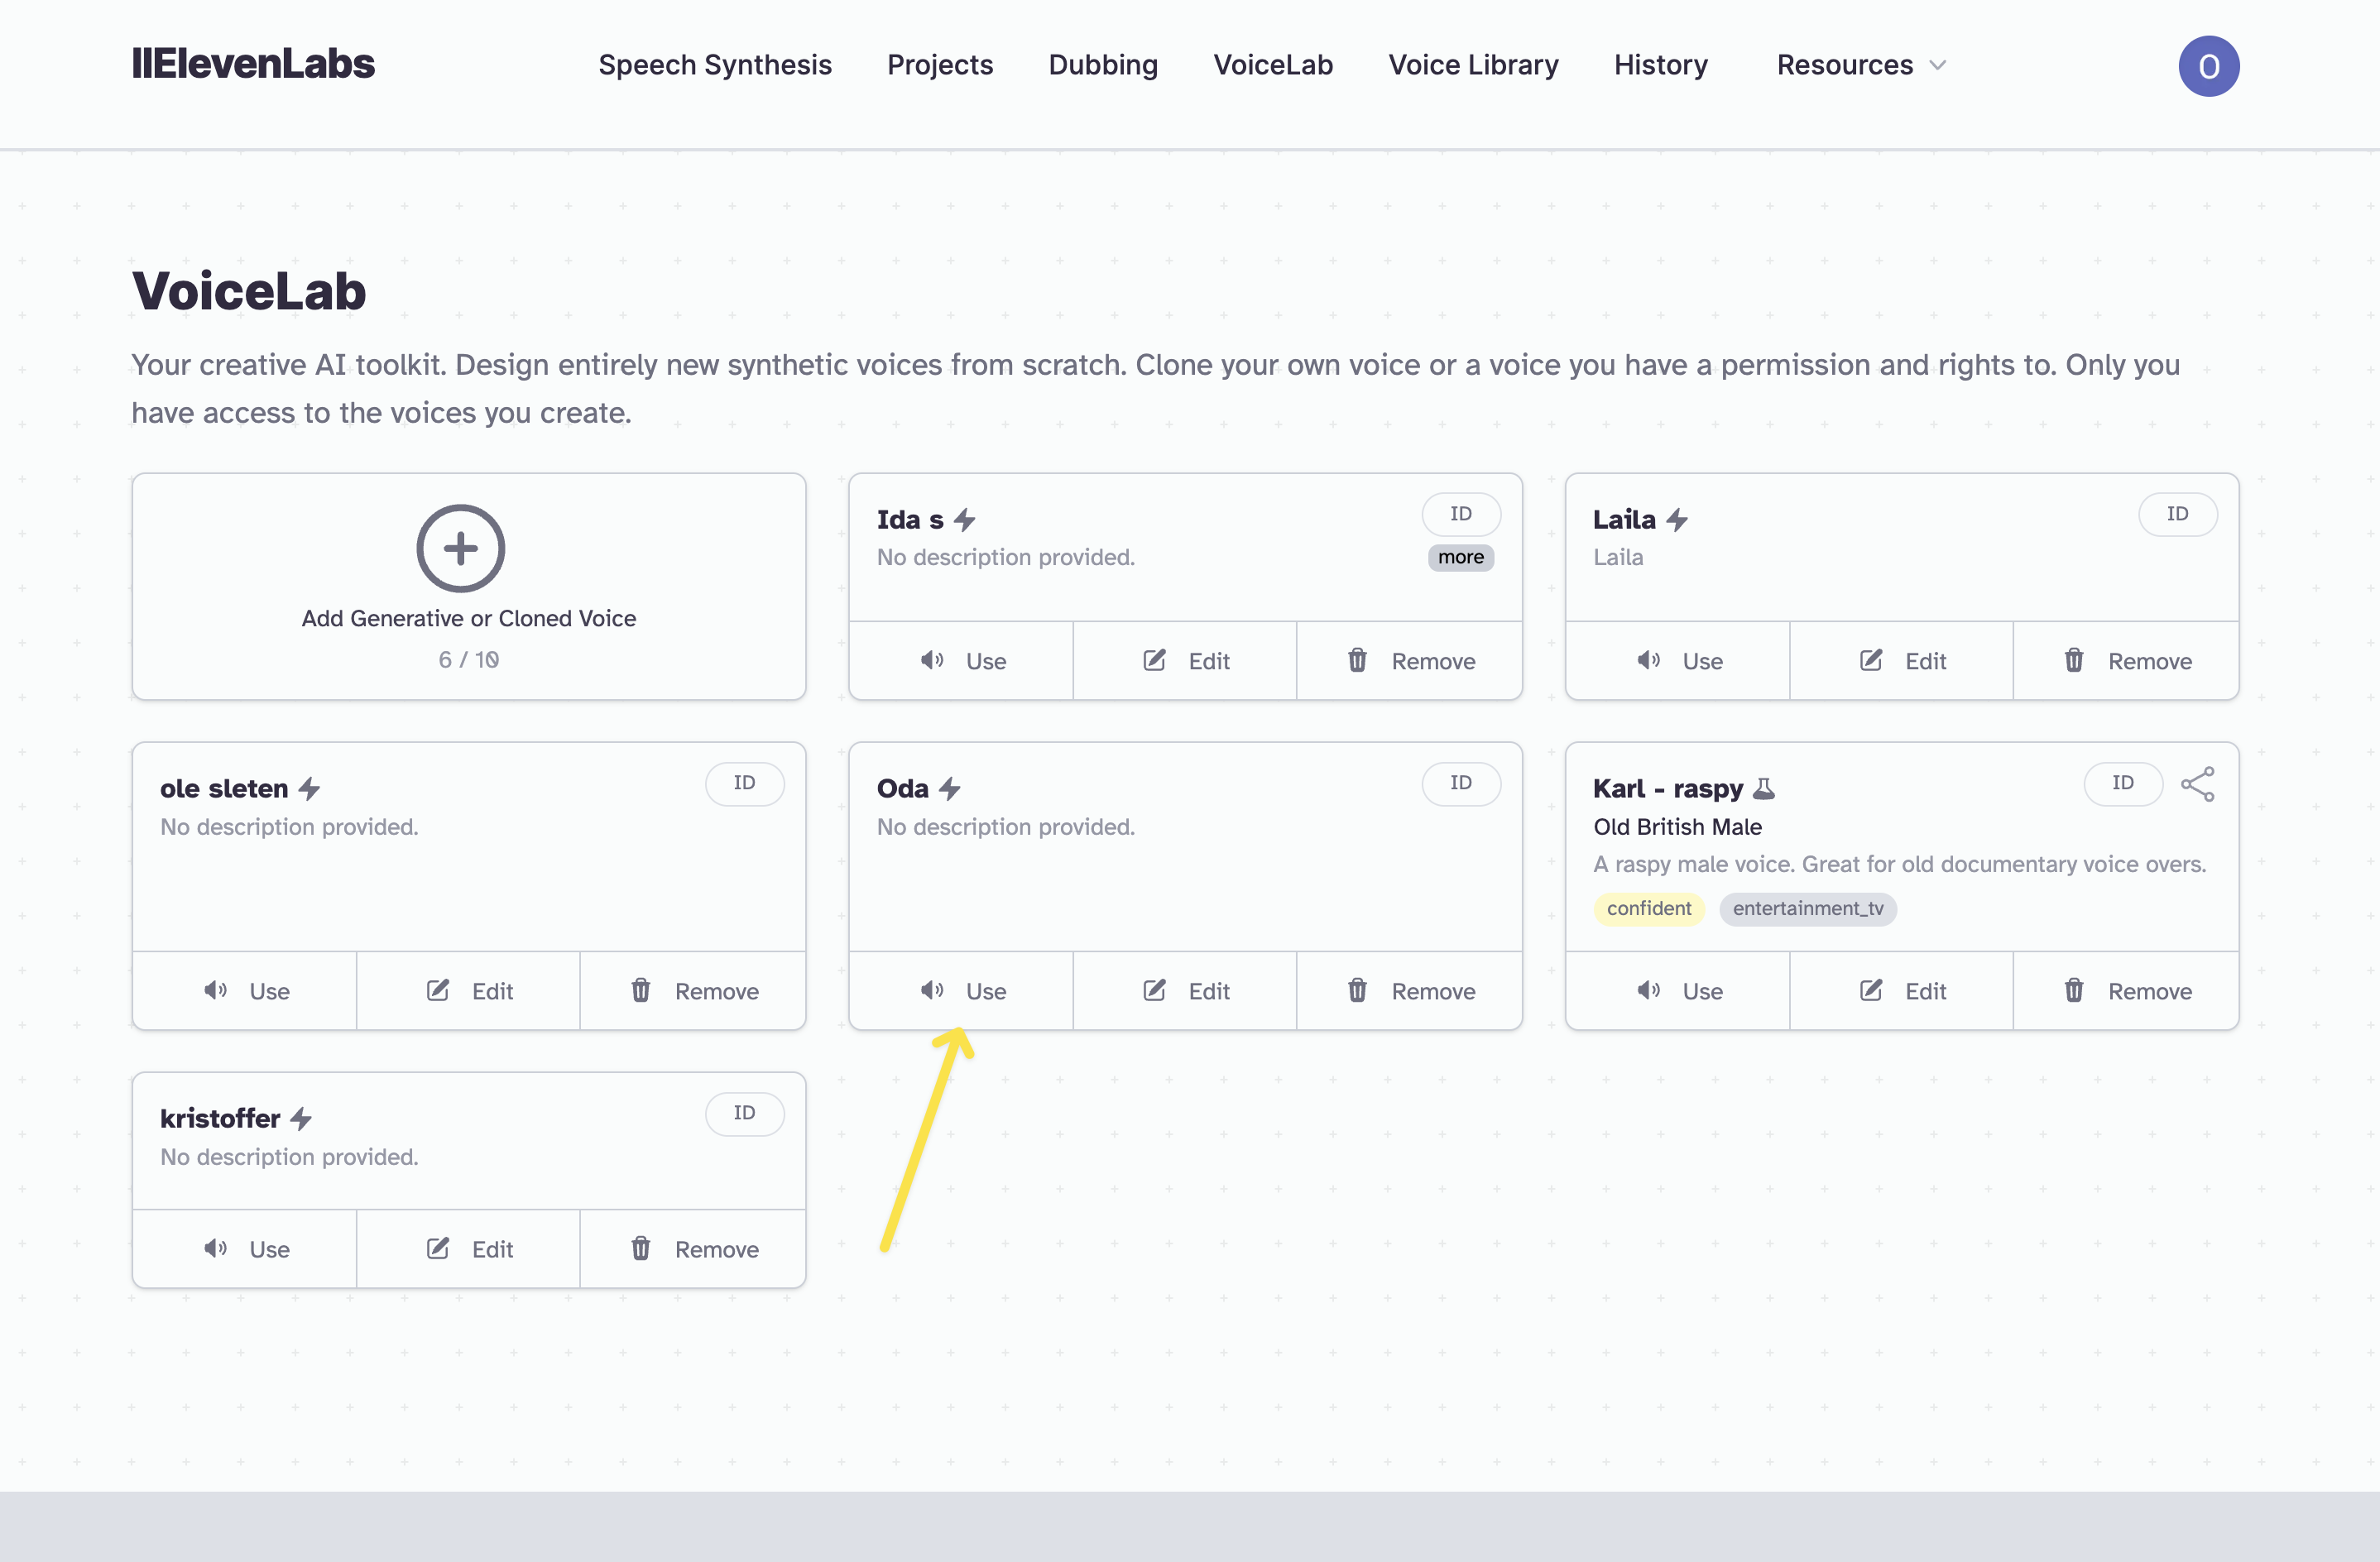
Task: Open the Speech Synthesis tab
Action: tap(714, 65)
